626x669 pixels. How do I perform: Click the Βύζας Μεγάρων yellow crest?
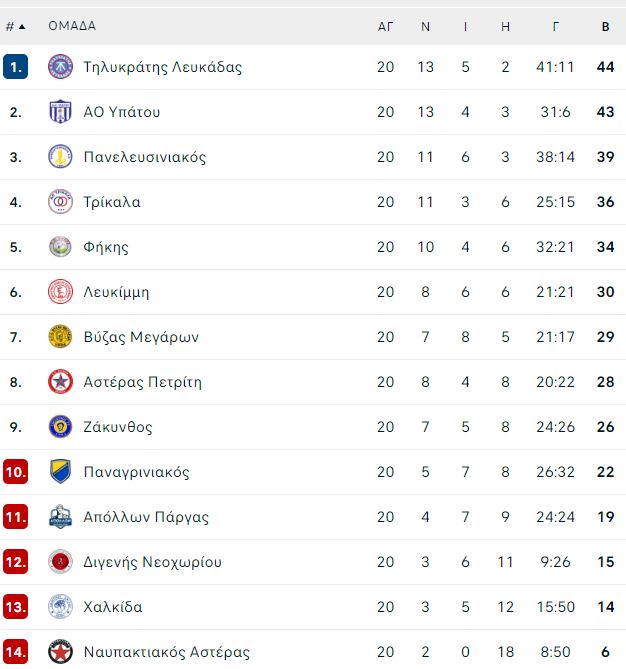pos(60,337)
